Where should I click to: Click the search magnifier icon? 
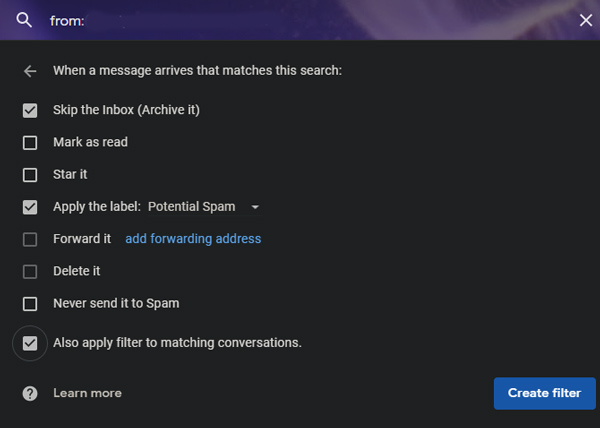(24, 20)
